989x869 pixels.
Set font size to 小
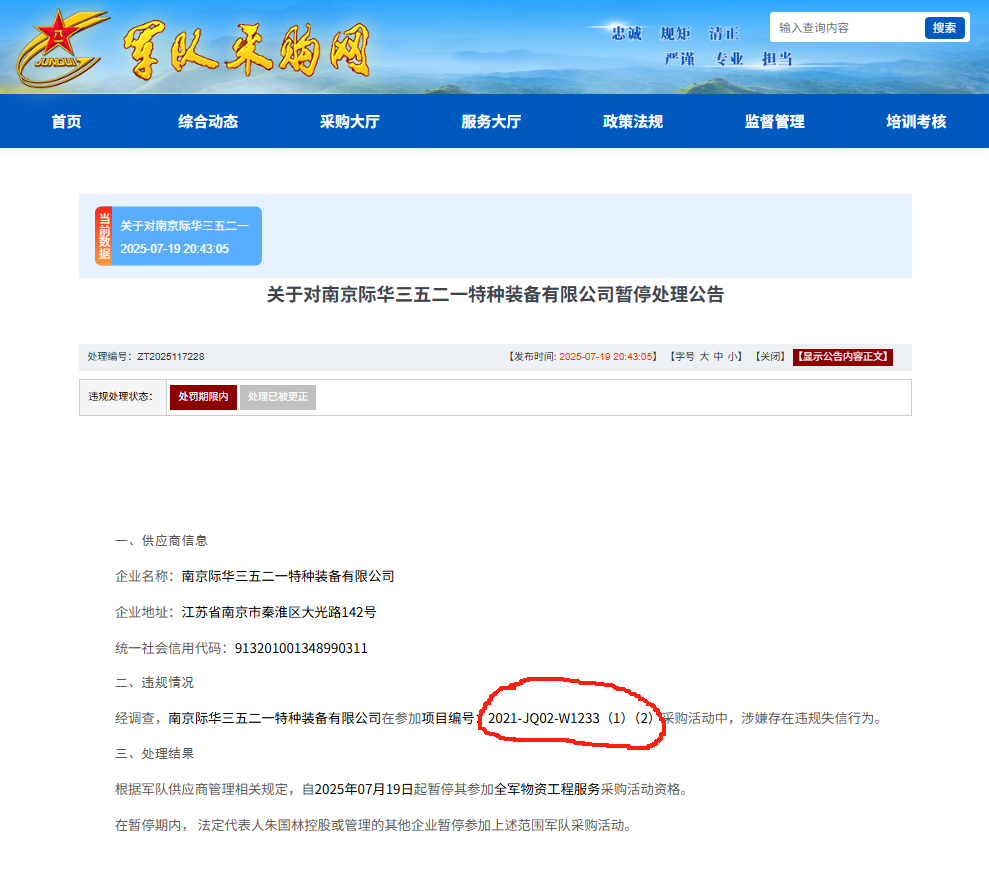coord(732,357)
